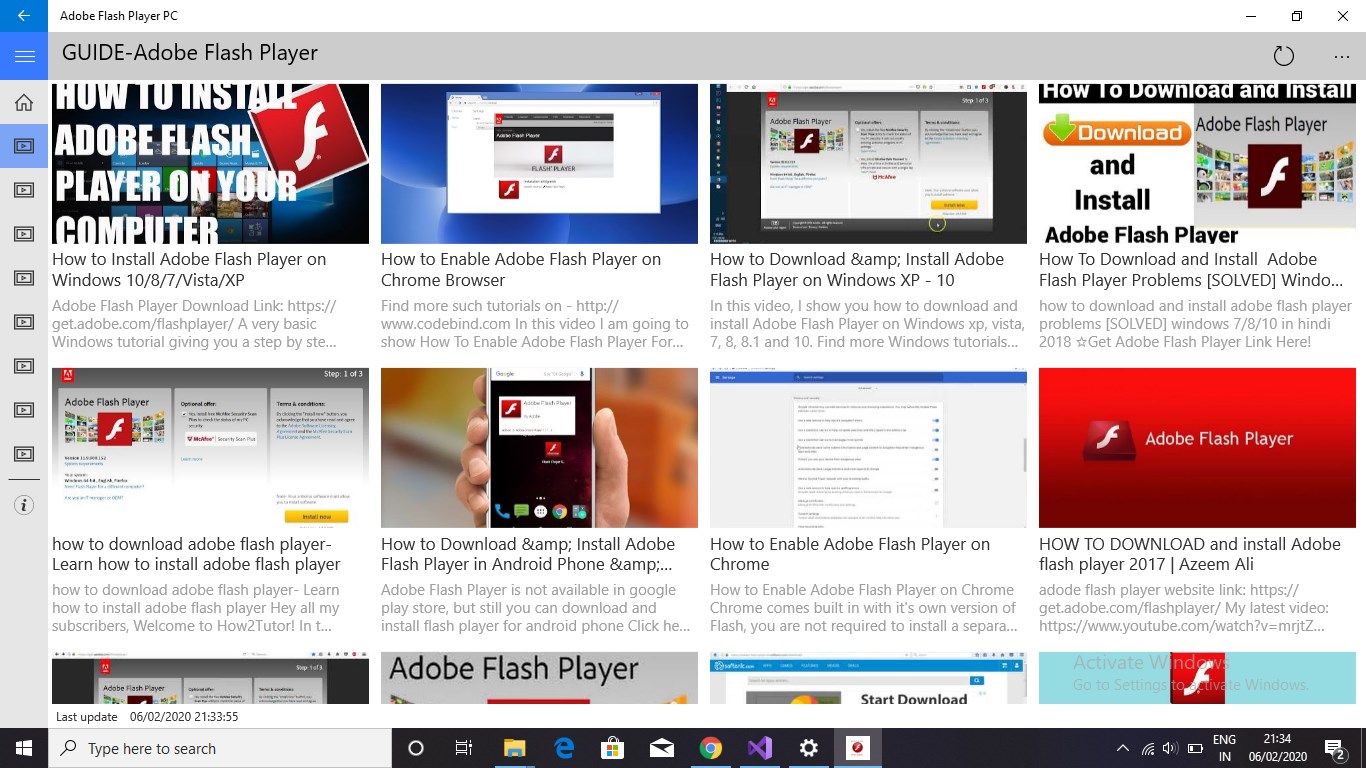Image resolution: width=1366 pixels, height=768 pixels.
Task: Select the red 'Adobe Flash Player' logo thumbnail
Action: 1197,448
